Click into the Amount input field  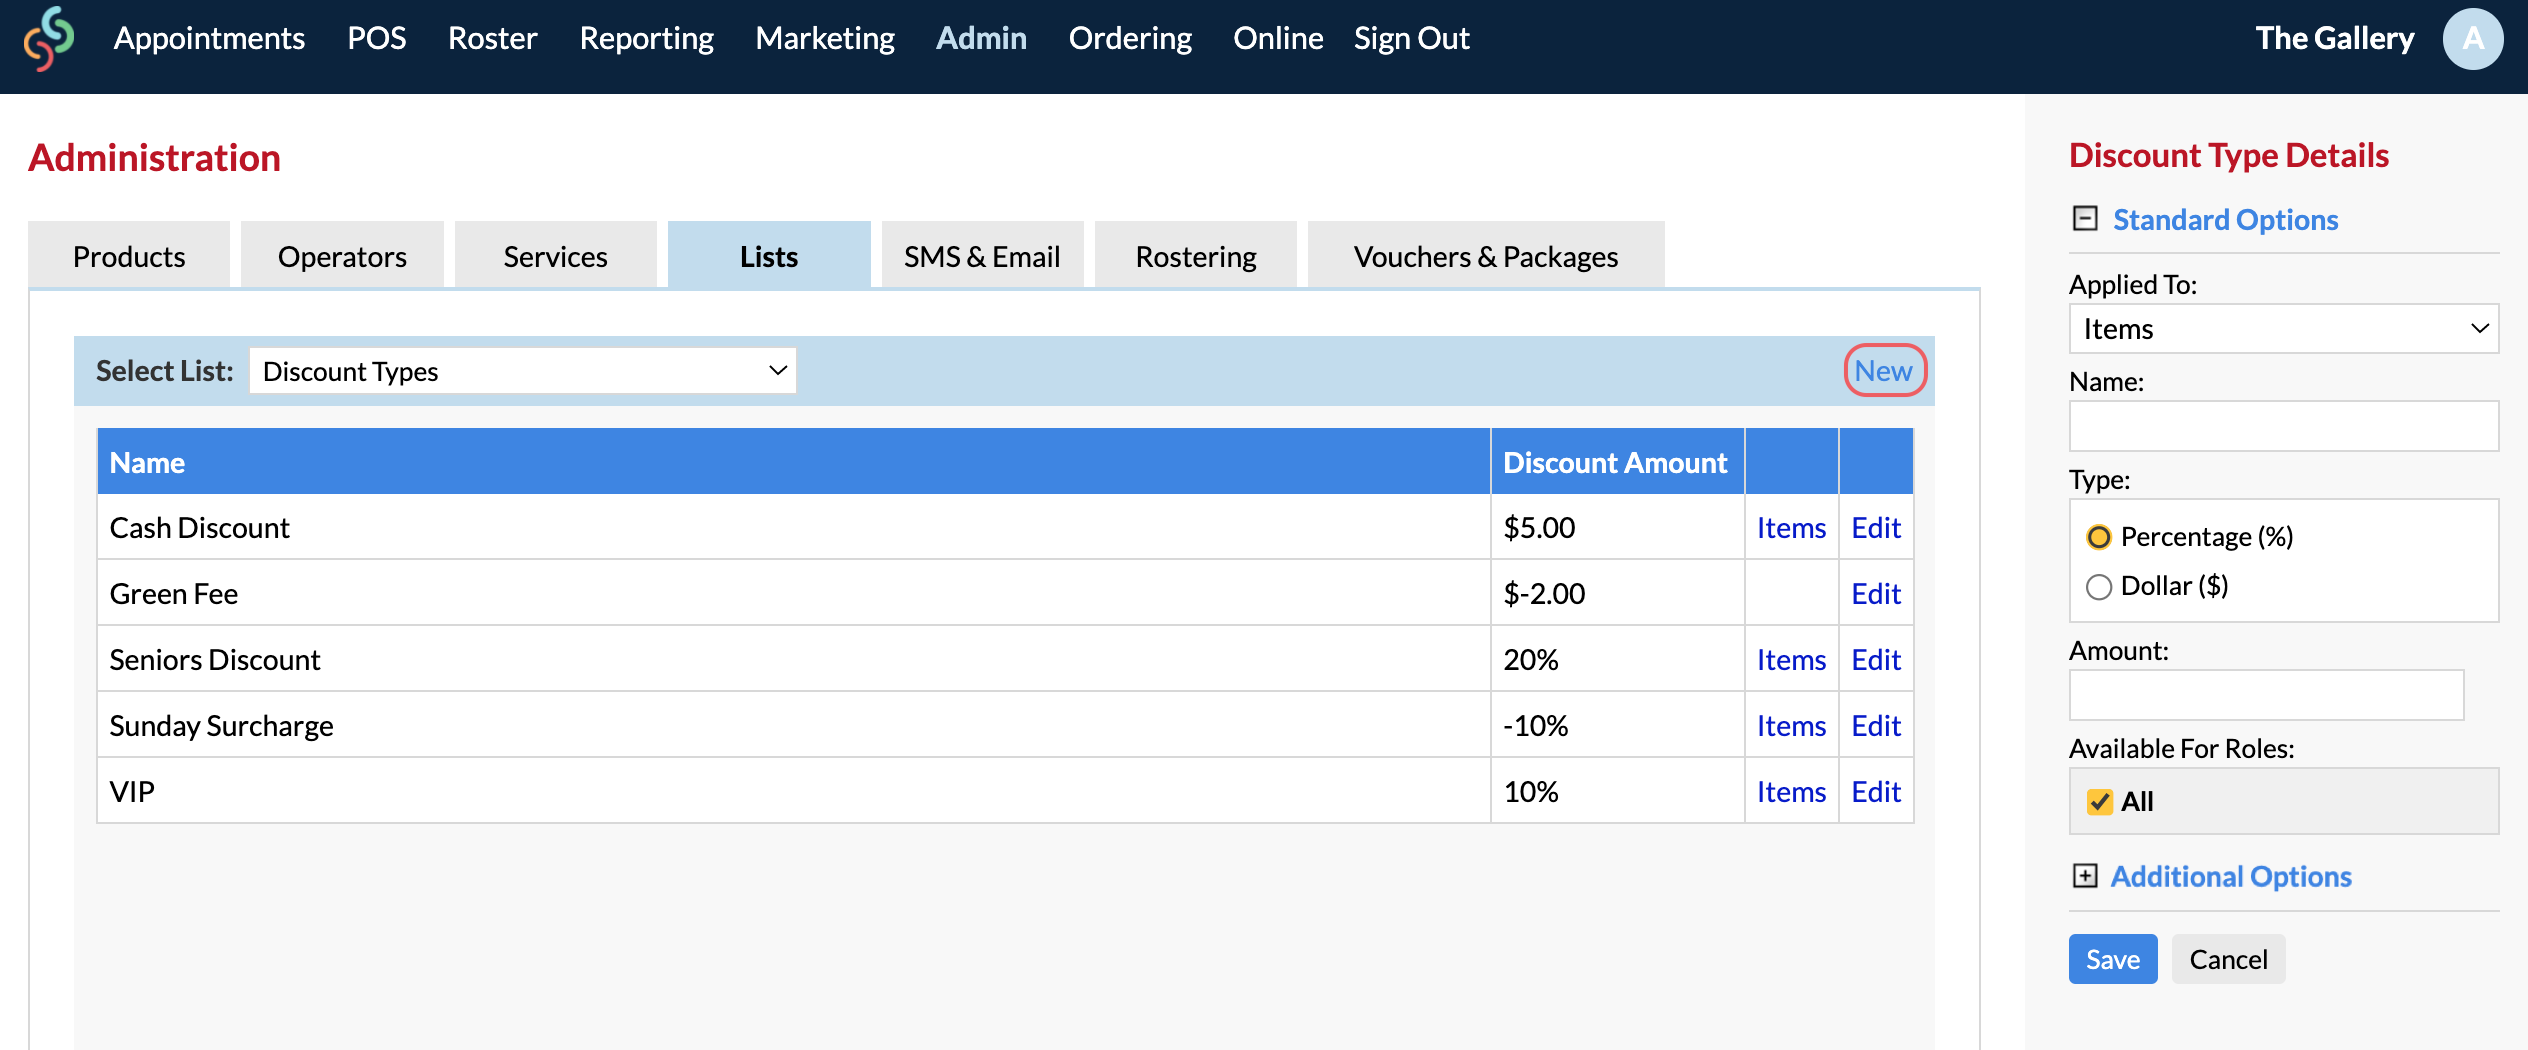coord(2266,695)
